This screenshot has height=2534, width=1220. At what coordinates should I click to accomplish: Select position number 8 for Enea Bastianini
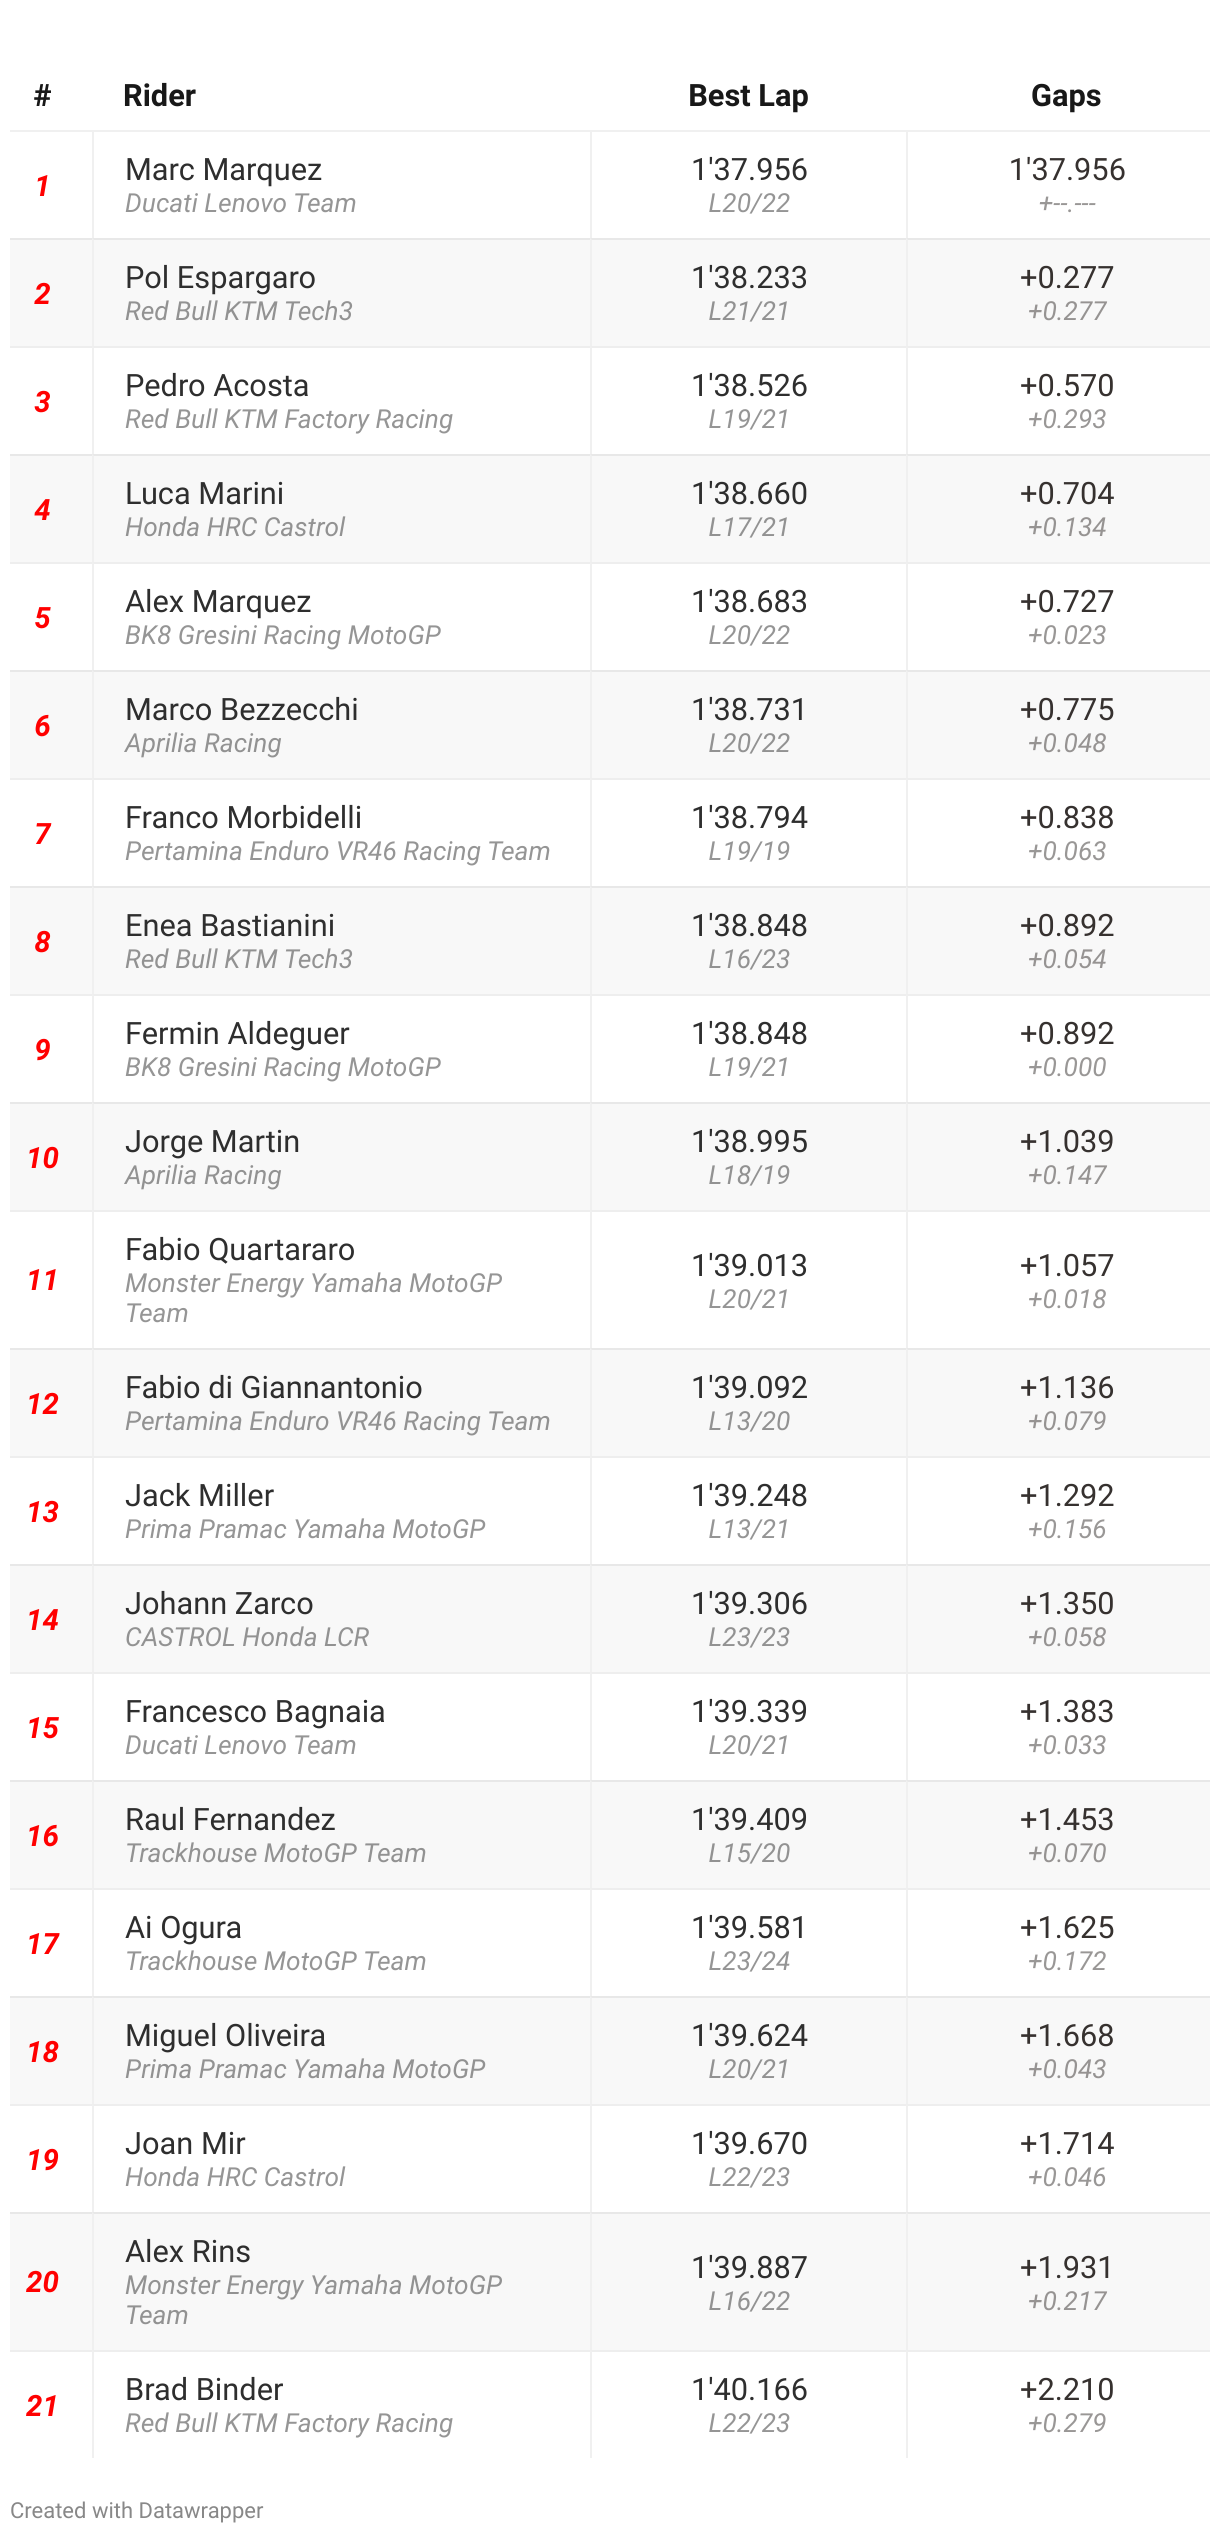[x=42, y=942]
